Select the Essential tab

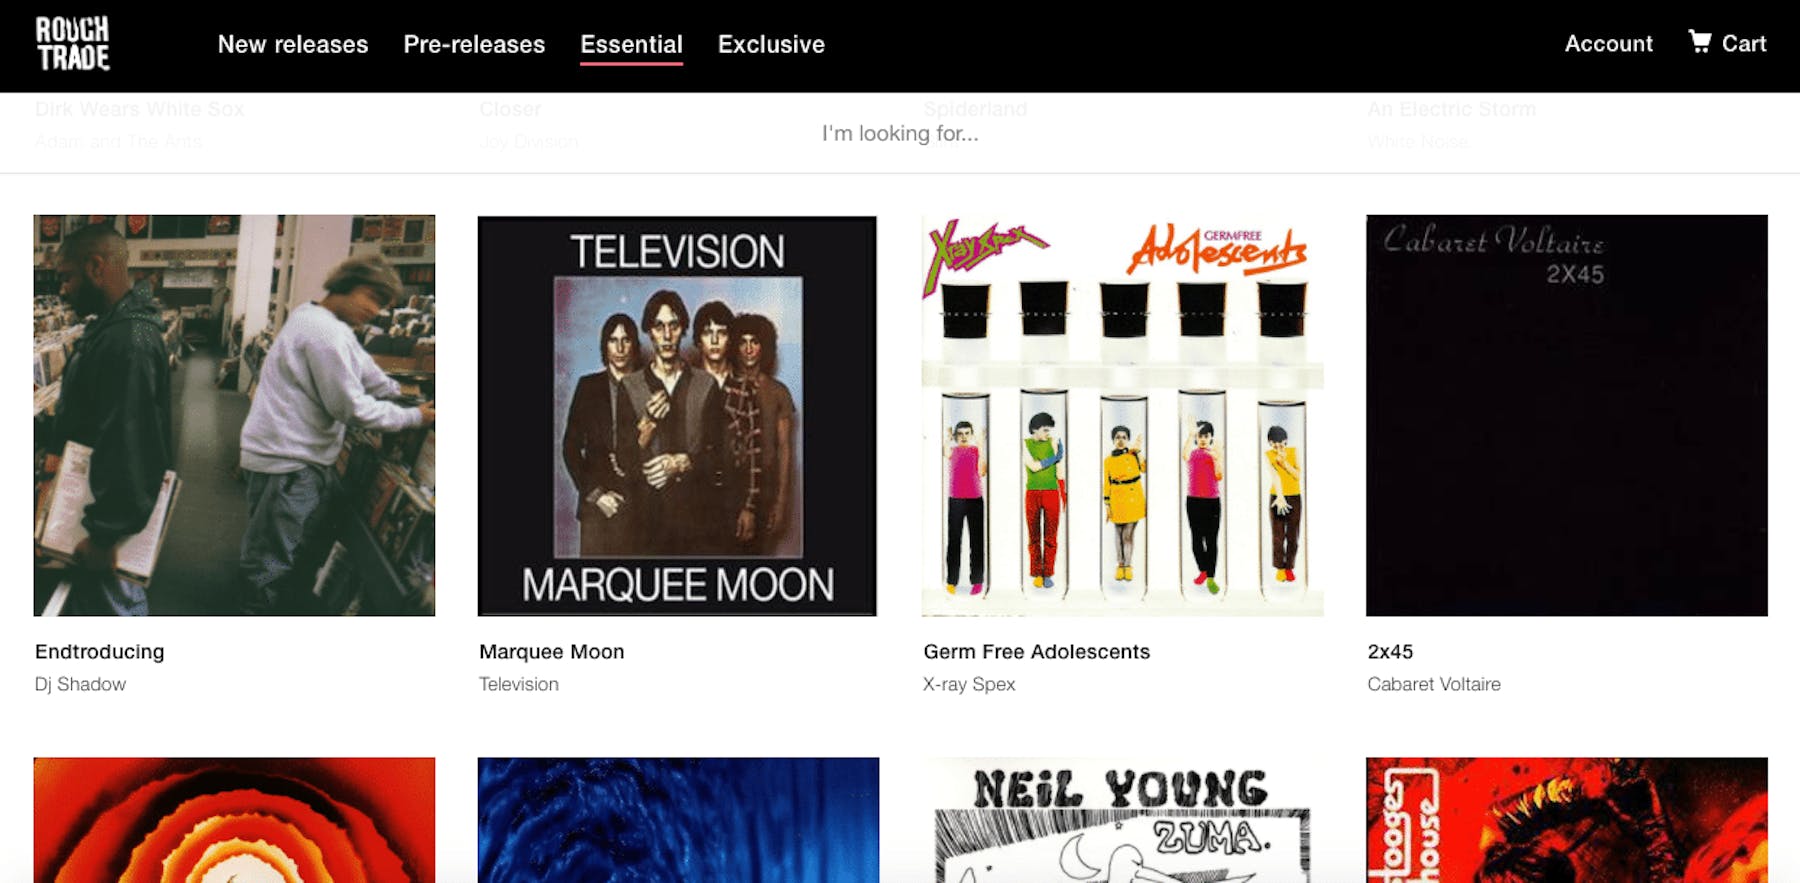pos(631,44)
